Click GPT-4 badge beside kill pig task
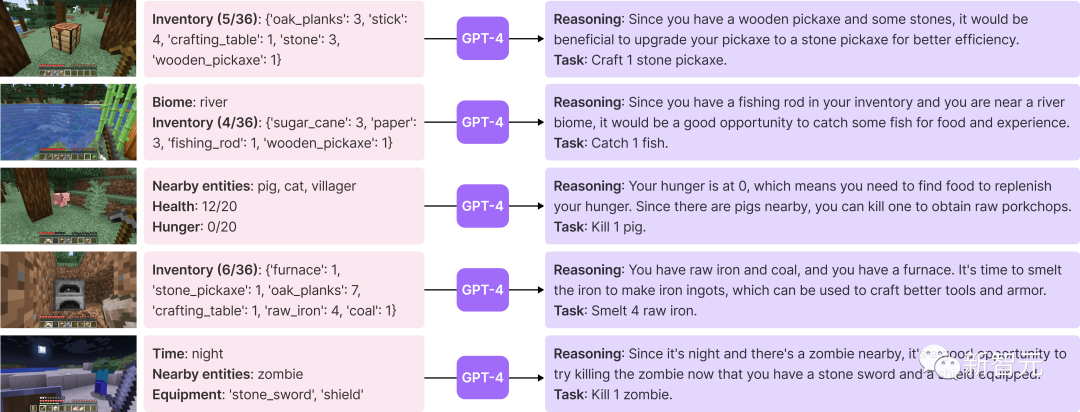 tap(482, 207)
